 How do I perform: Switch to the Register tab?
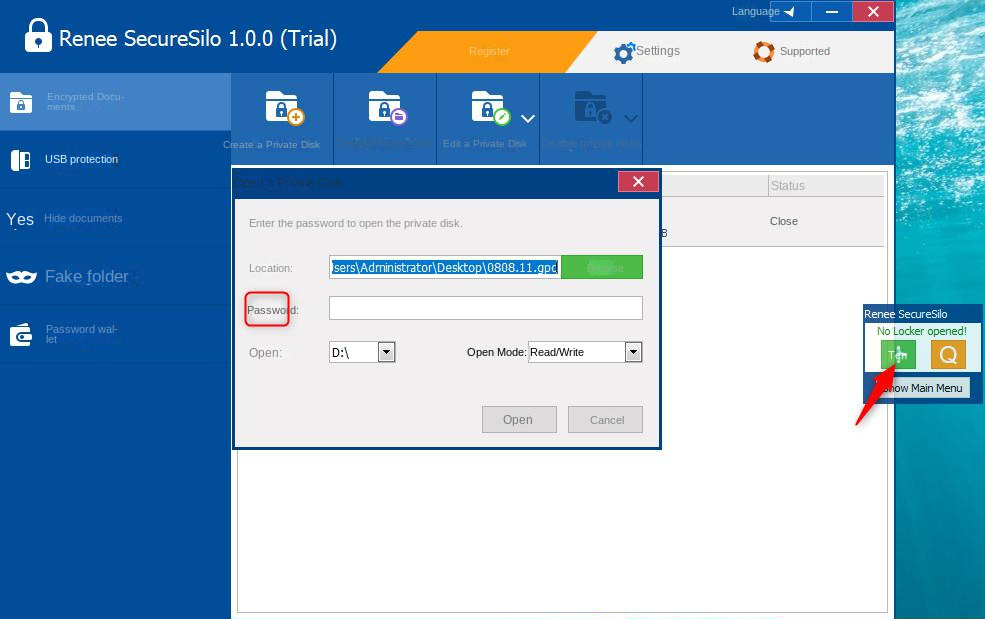pos(489,52)
